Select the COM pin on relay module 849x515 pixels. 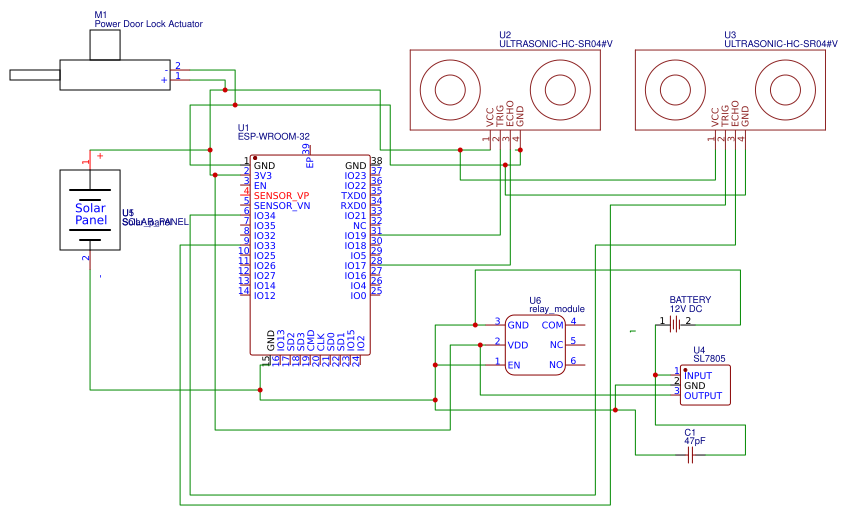click(x=552, y=325)
